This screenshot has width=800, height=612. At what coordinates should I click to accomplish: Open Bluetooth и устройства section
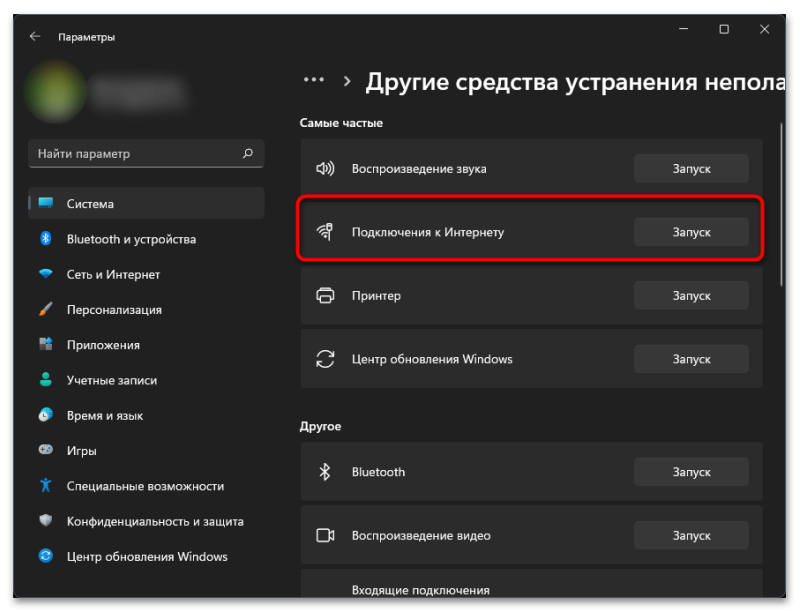click(x=146, y=239)
